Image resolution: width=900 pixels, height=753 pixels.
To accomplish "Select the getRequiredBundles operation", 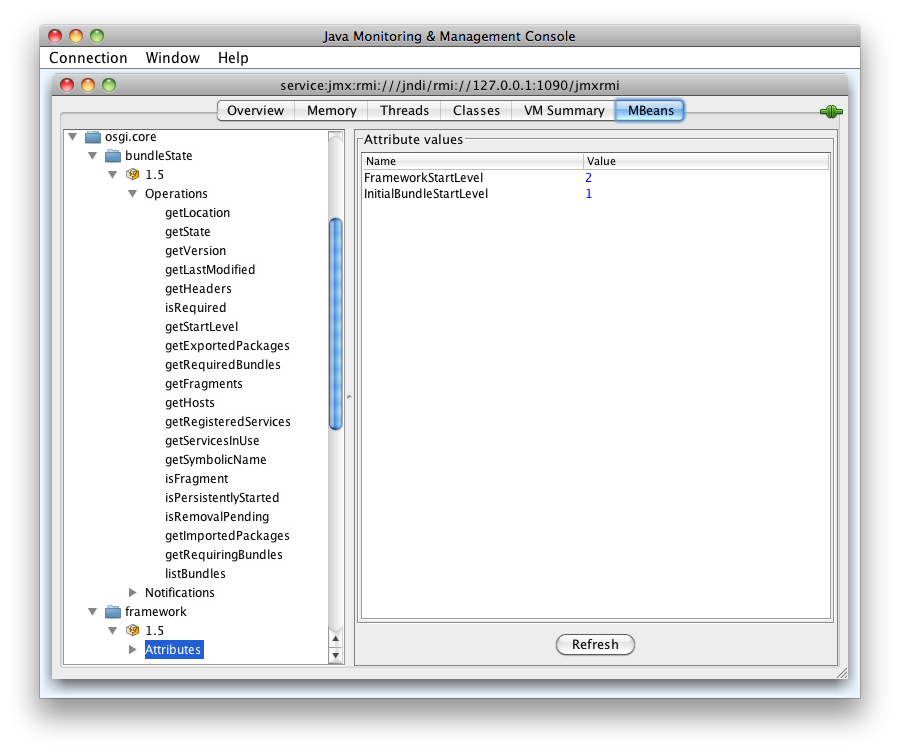I will click(223, 364).
